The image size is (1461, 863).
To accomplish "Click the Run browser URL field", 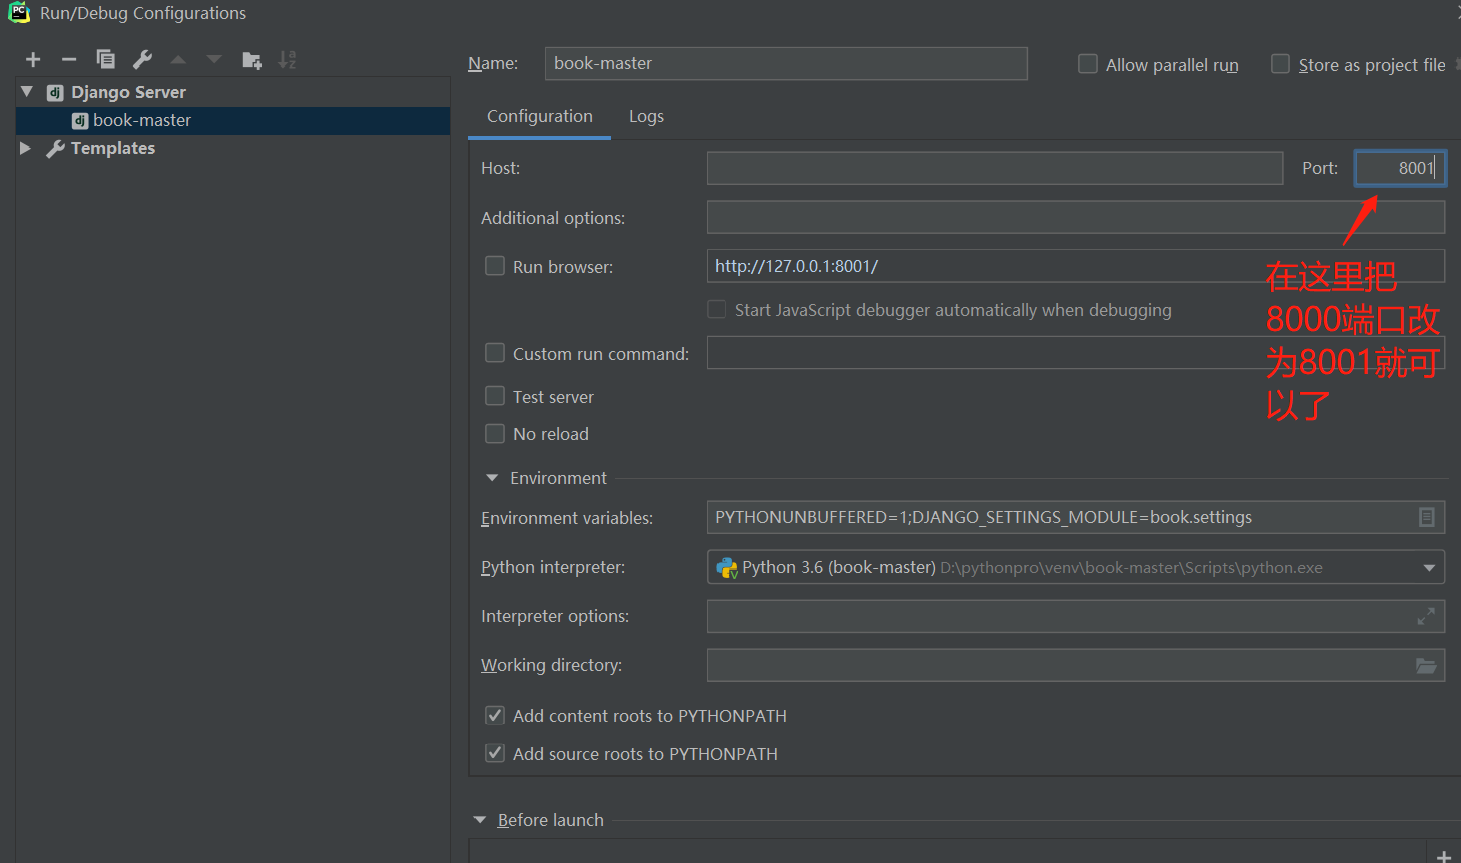I will 1076,266.
